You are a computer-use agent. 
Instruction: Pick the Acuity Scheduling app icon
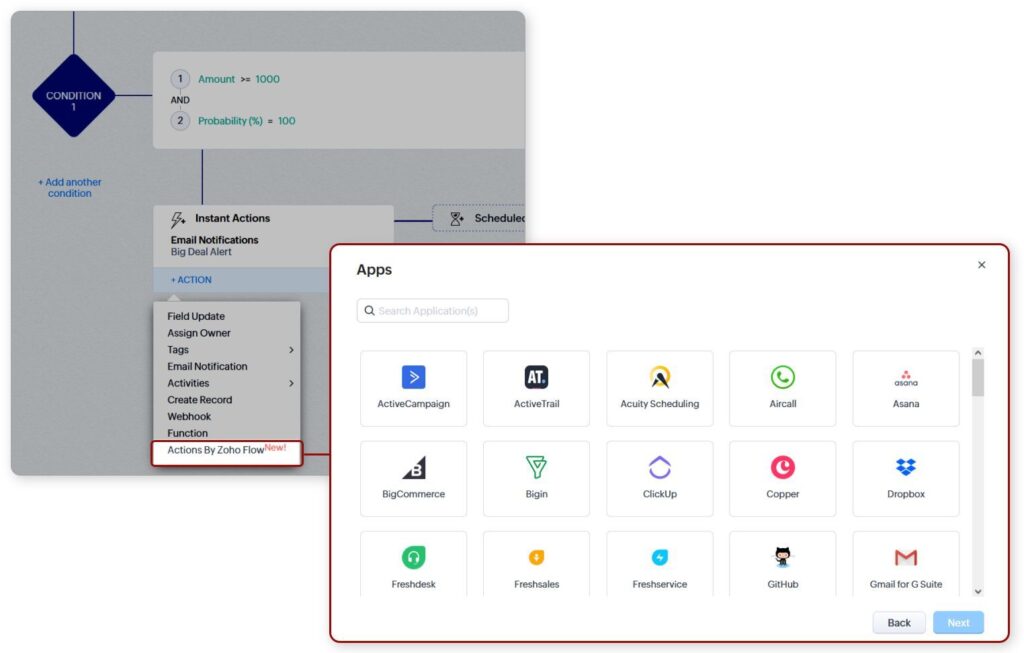click(x=660, y=377)
